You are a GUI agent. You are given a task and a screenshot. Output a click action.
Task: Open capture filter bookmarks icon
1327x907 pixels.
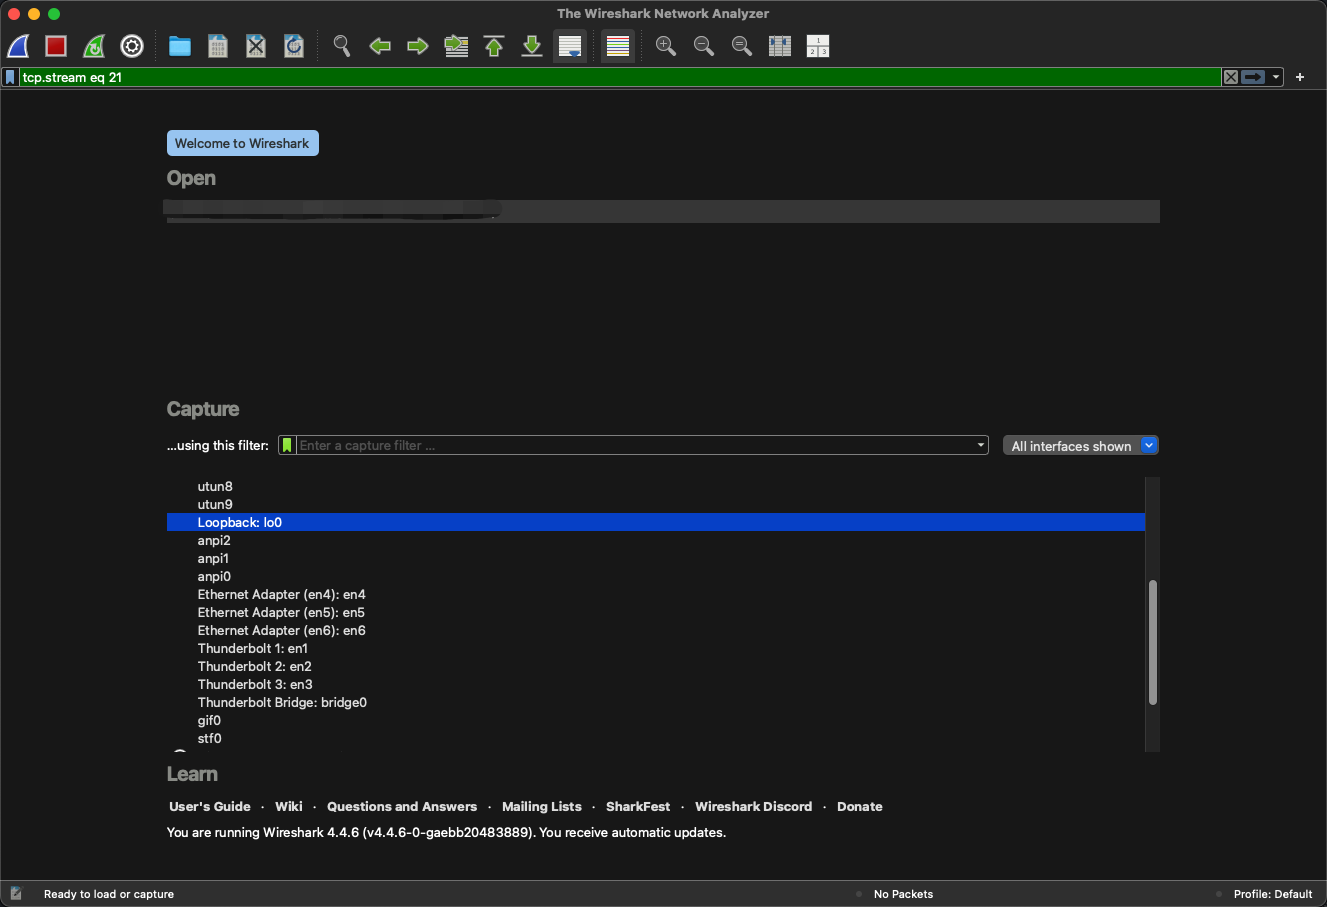(x=287, y=445)
